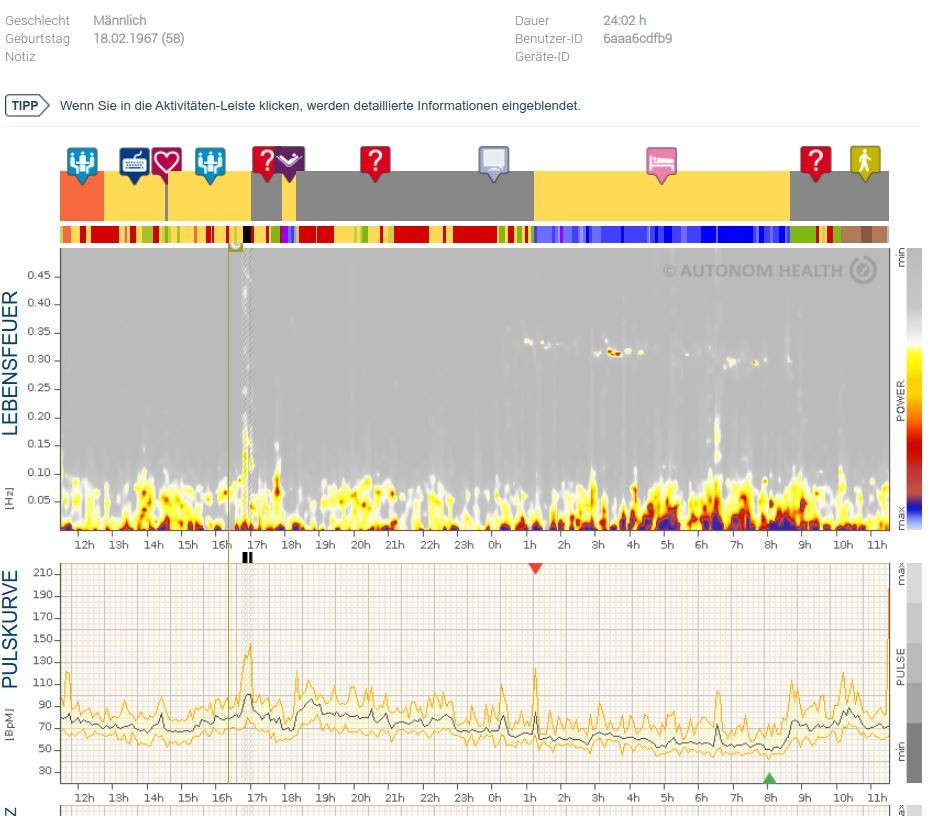Open the pink bed sleep activity icon

[661, 161]
